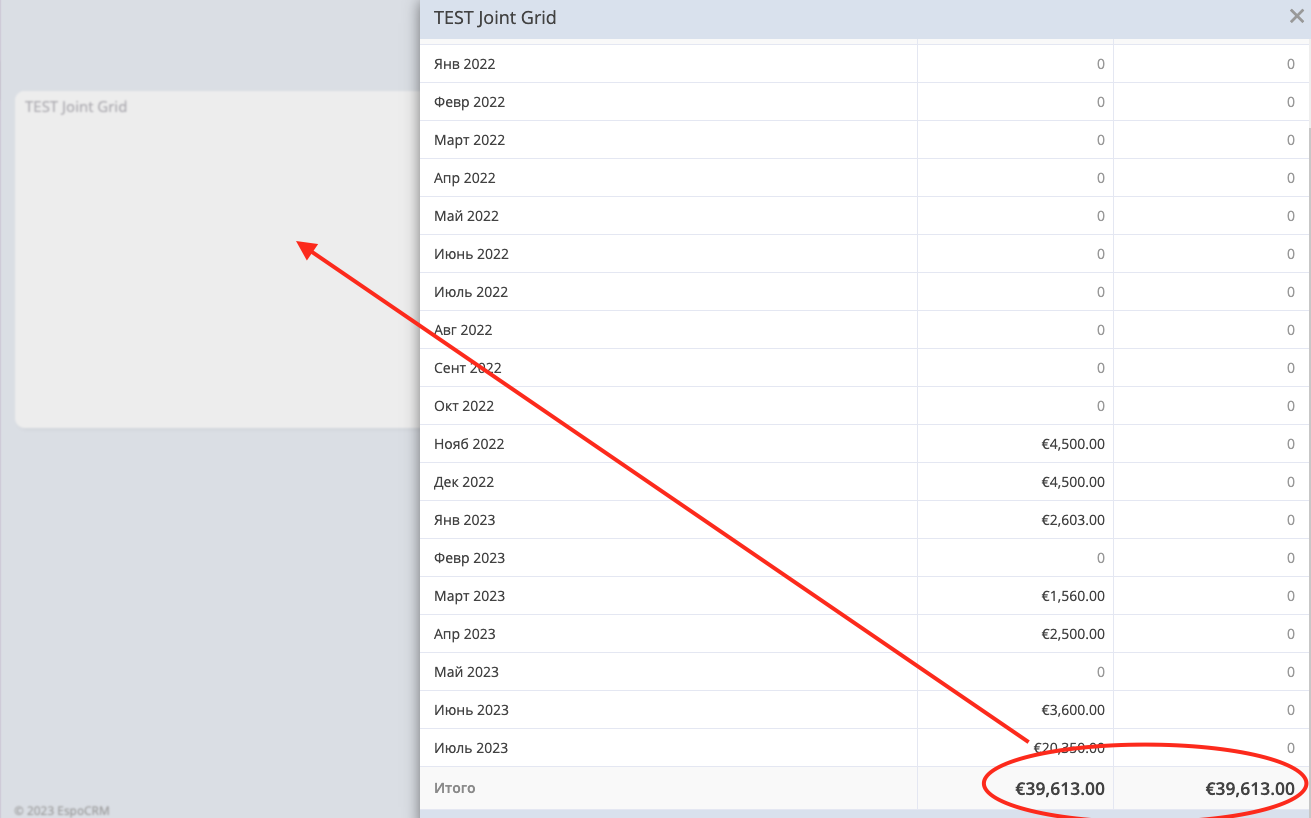The width and height of the screenshot is (1311, 818).
Task: Click the © 2023 EspoCRM footer text
Action: pyautogui.click(x=62, y=811)
